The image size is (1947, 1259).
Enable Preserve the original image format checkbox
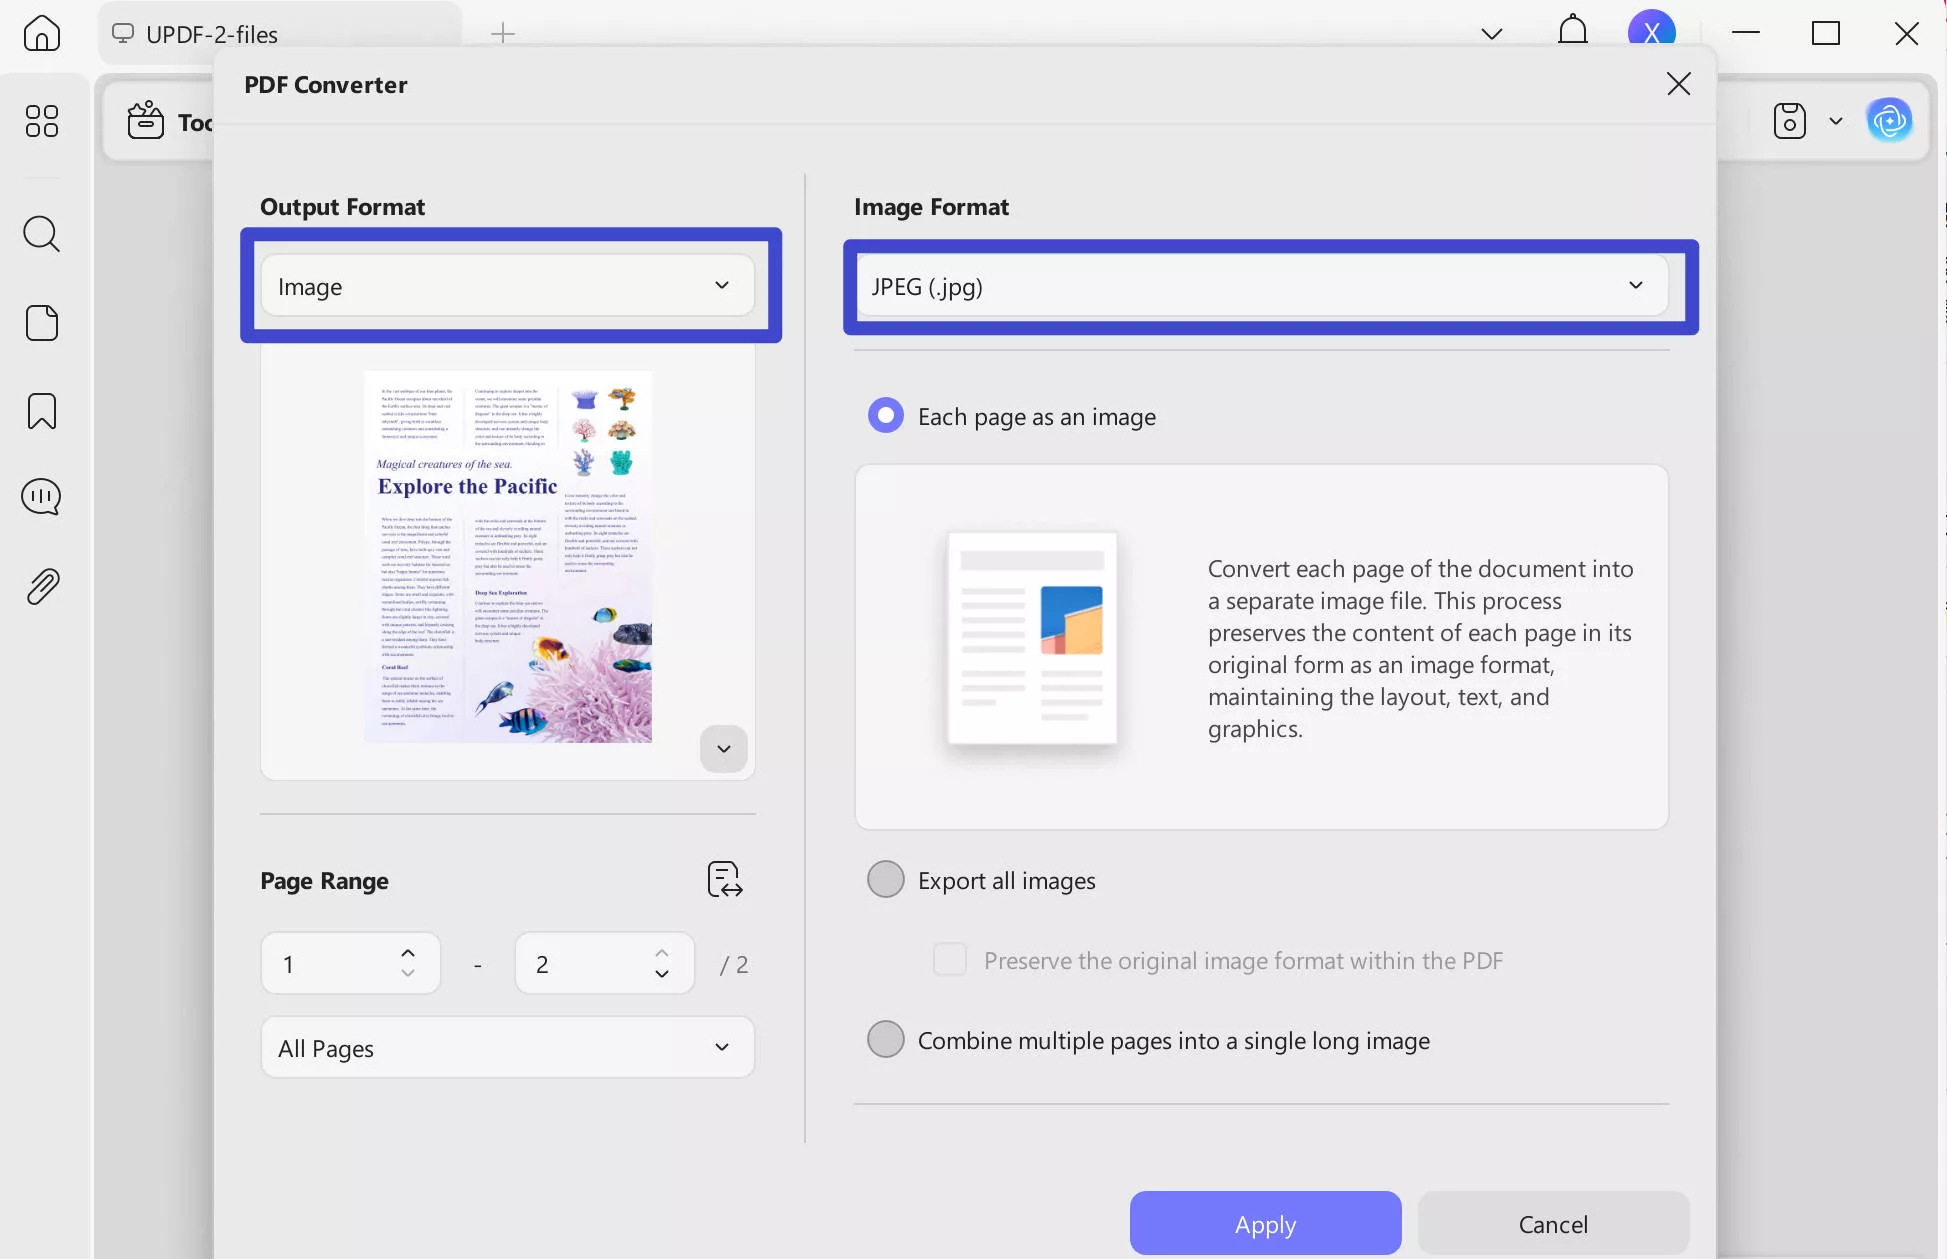(950, 959)
